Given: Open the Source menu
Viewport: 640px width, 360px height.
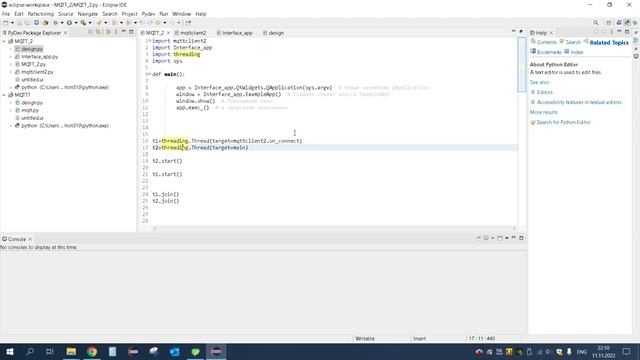Looking at the screenshot, I should point(65,14).
